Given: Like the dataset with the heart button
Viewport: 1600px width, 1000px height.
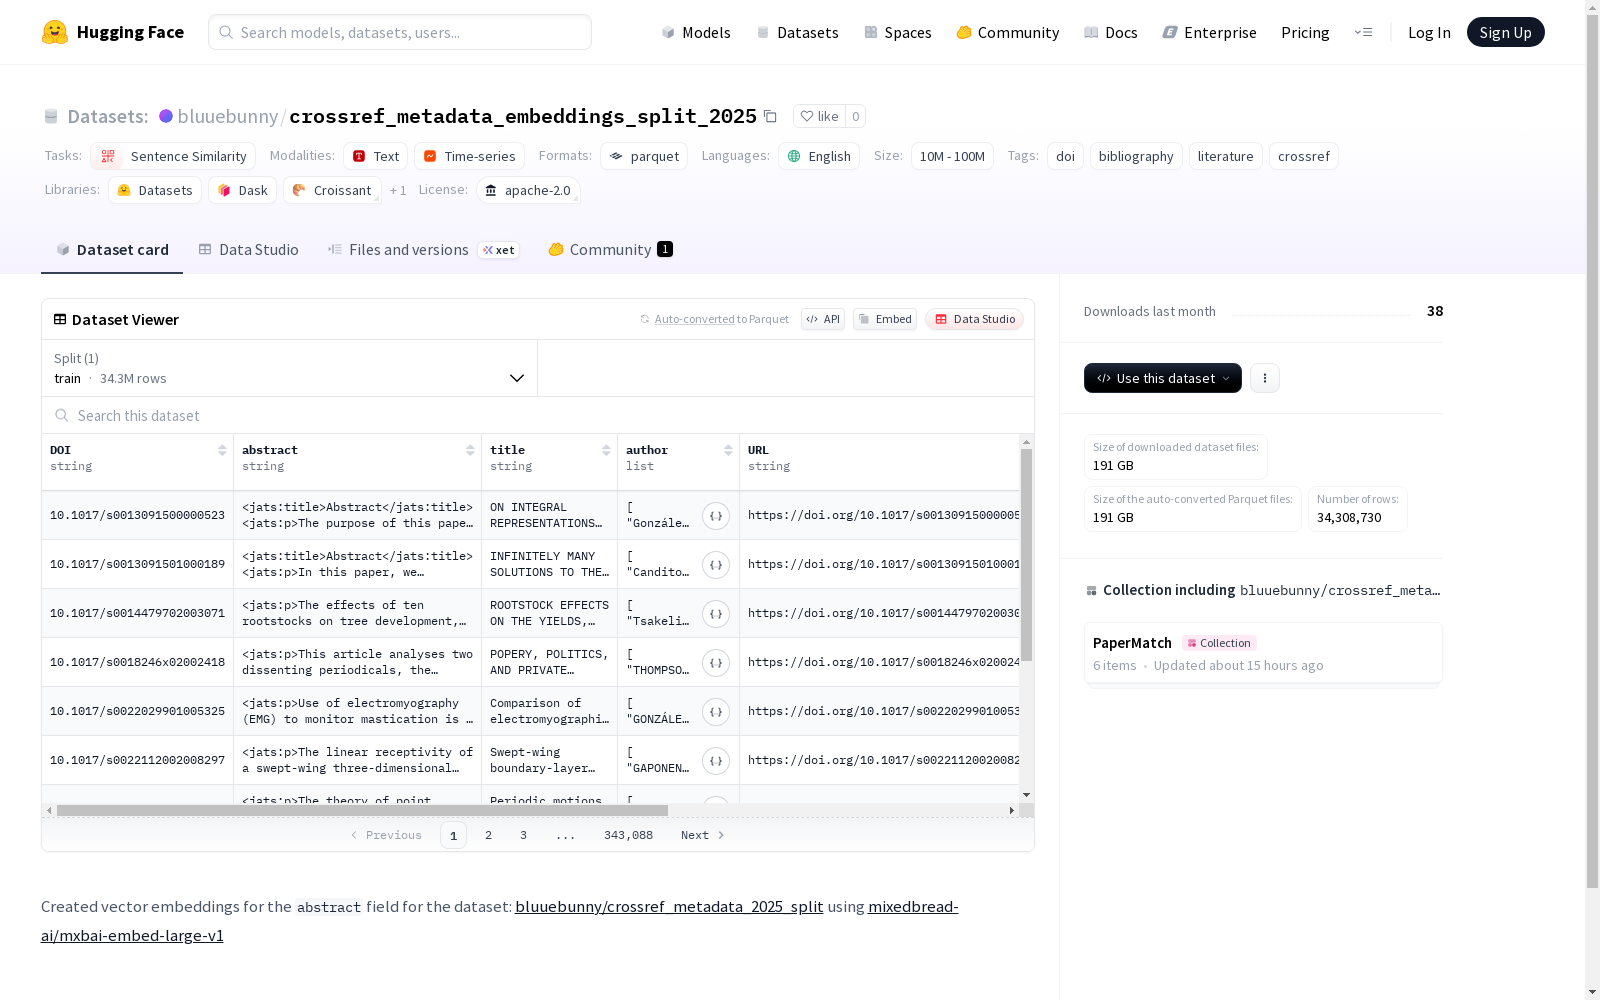Looking at the screenshot, I should [x=819, y=116].
